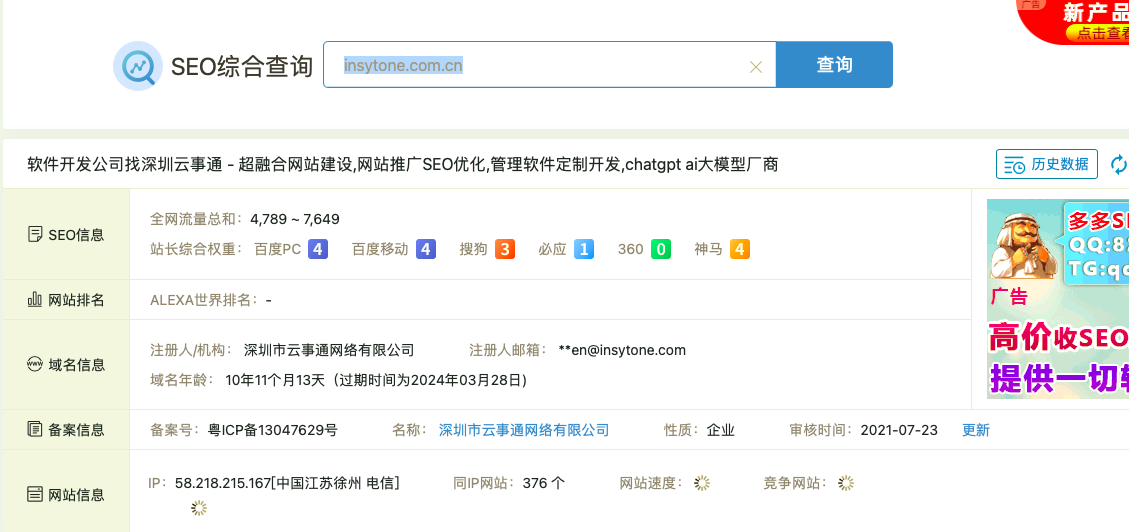The image size is (1129, 532).
Task: Click the 神马 weight badge 4
Action: 740,249
